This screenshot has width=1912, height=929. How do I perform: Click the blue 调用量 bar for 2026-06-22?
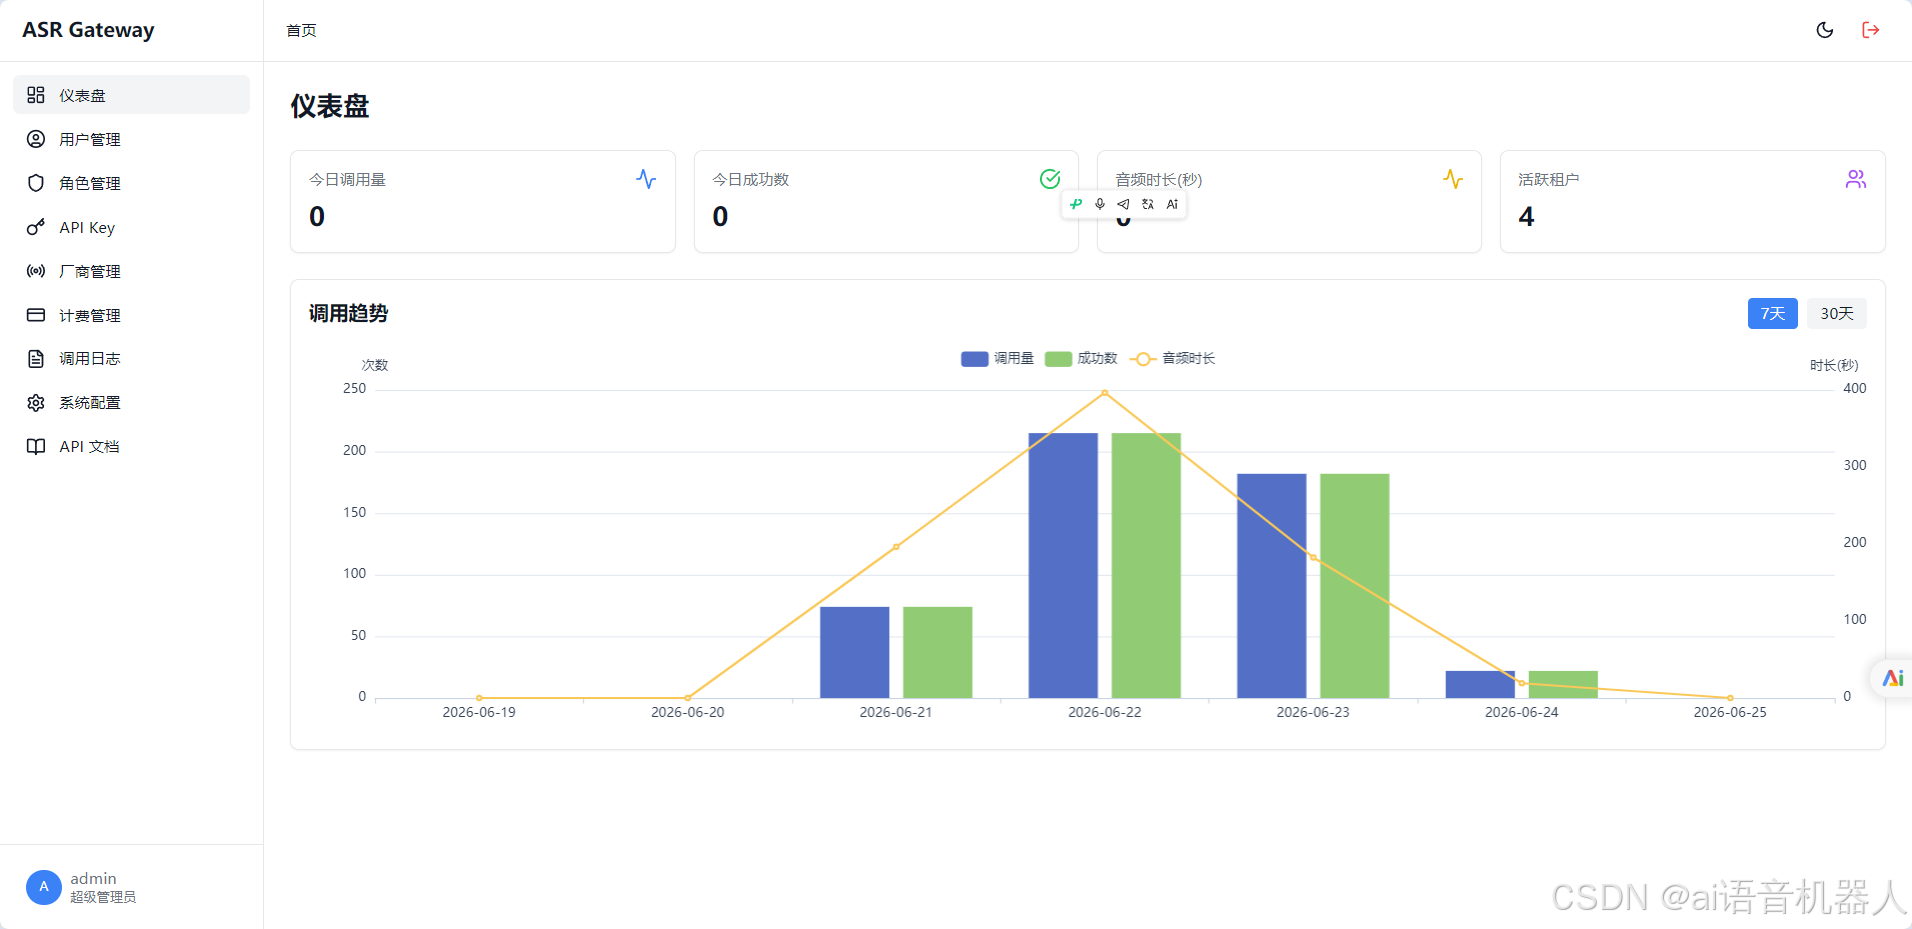1063,565
